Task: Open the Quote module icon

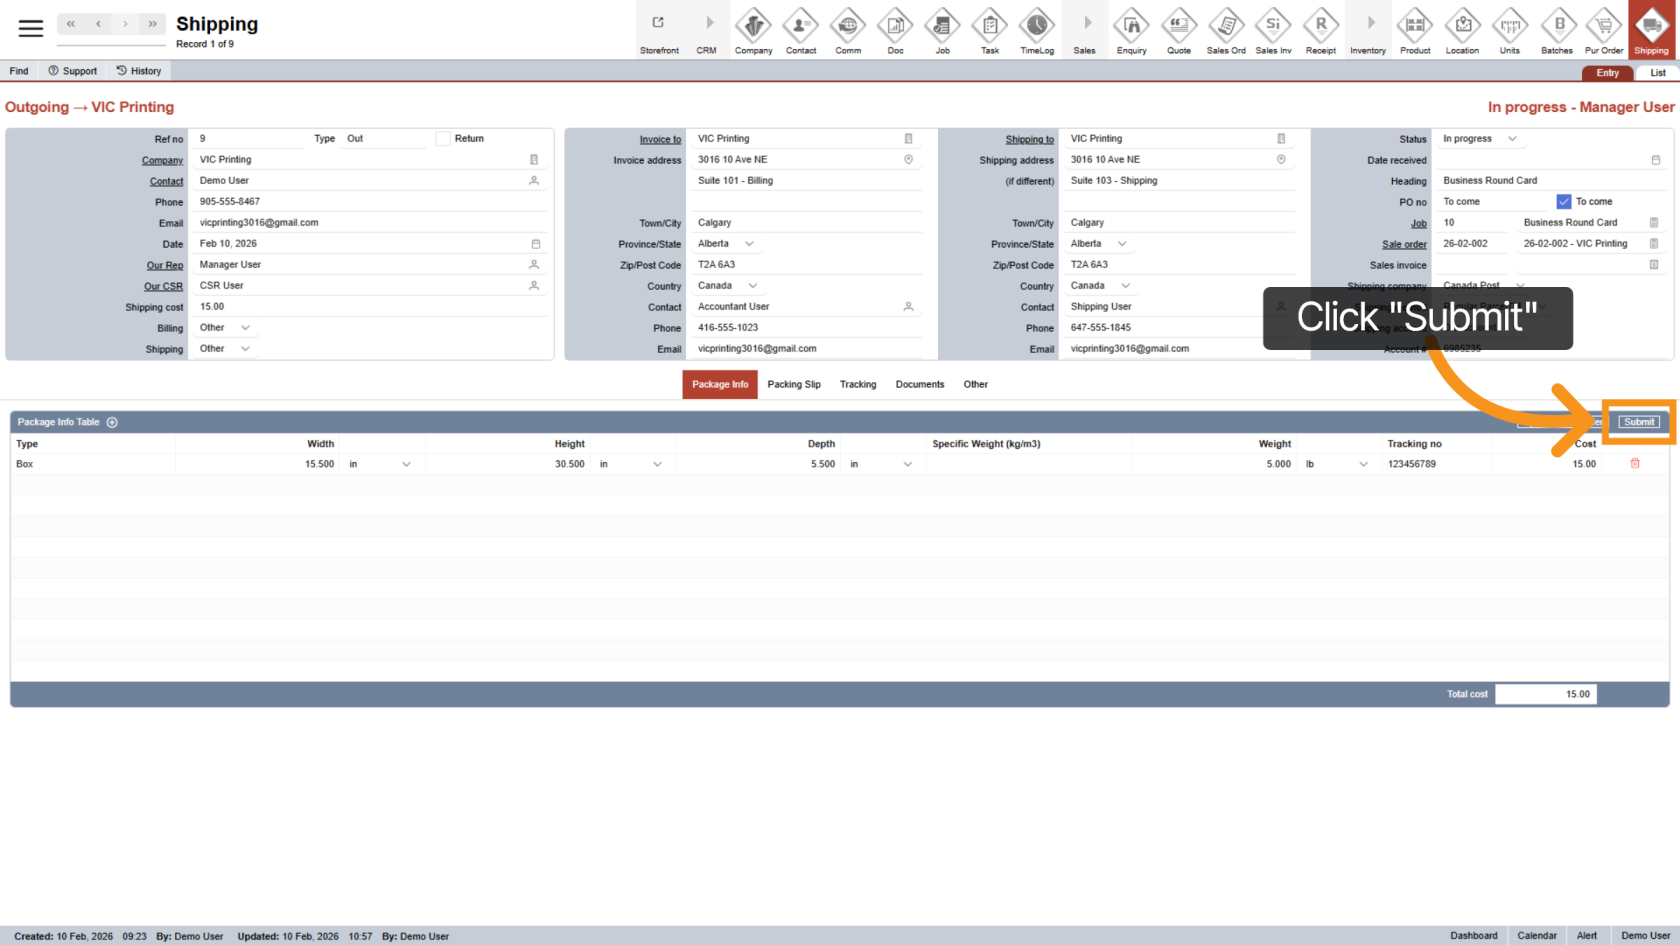Action: tap(1178, 30)
